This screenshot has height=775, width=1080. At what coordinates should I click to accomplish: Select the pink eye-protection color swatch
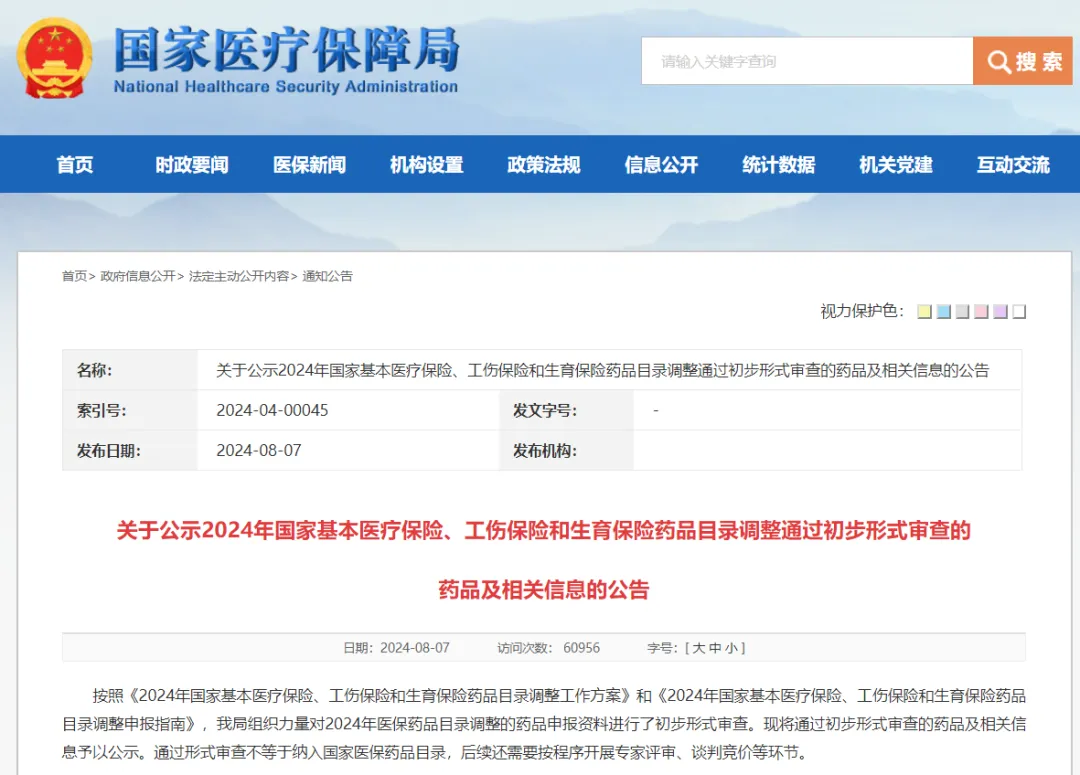point(982,311)
